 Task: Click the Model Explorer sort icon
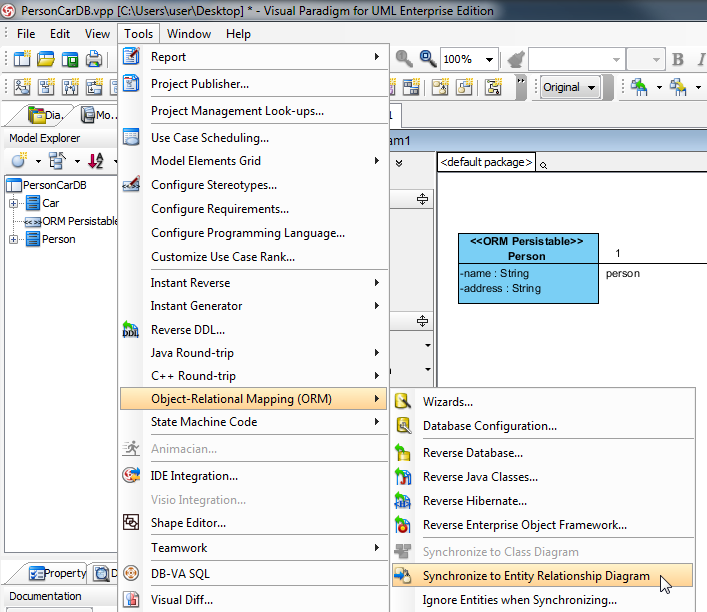[x=96, y=161]
